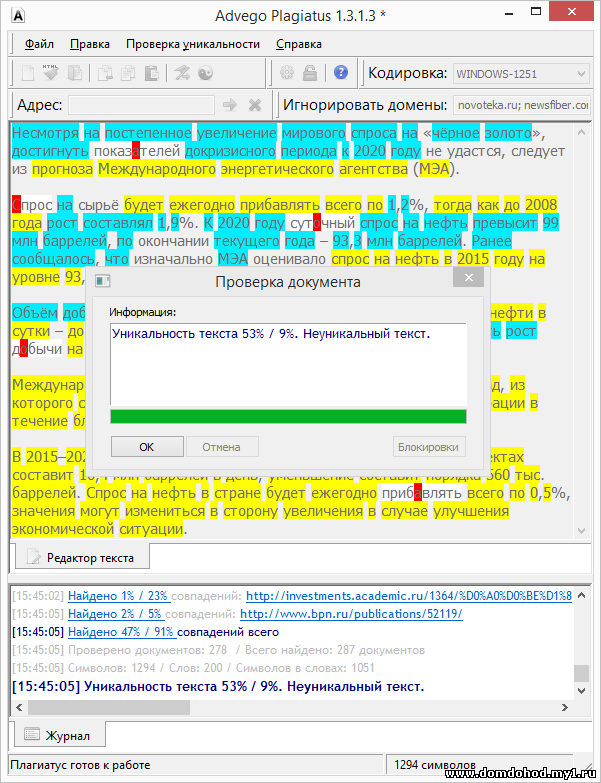
Task: Click text editor scrollbar down arrow
Action: [581, 530]
